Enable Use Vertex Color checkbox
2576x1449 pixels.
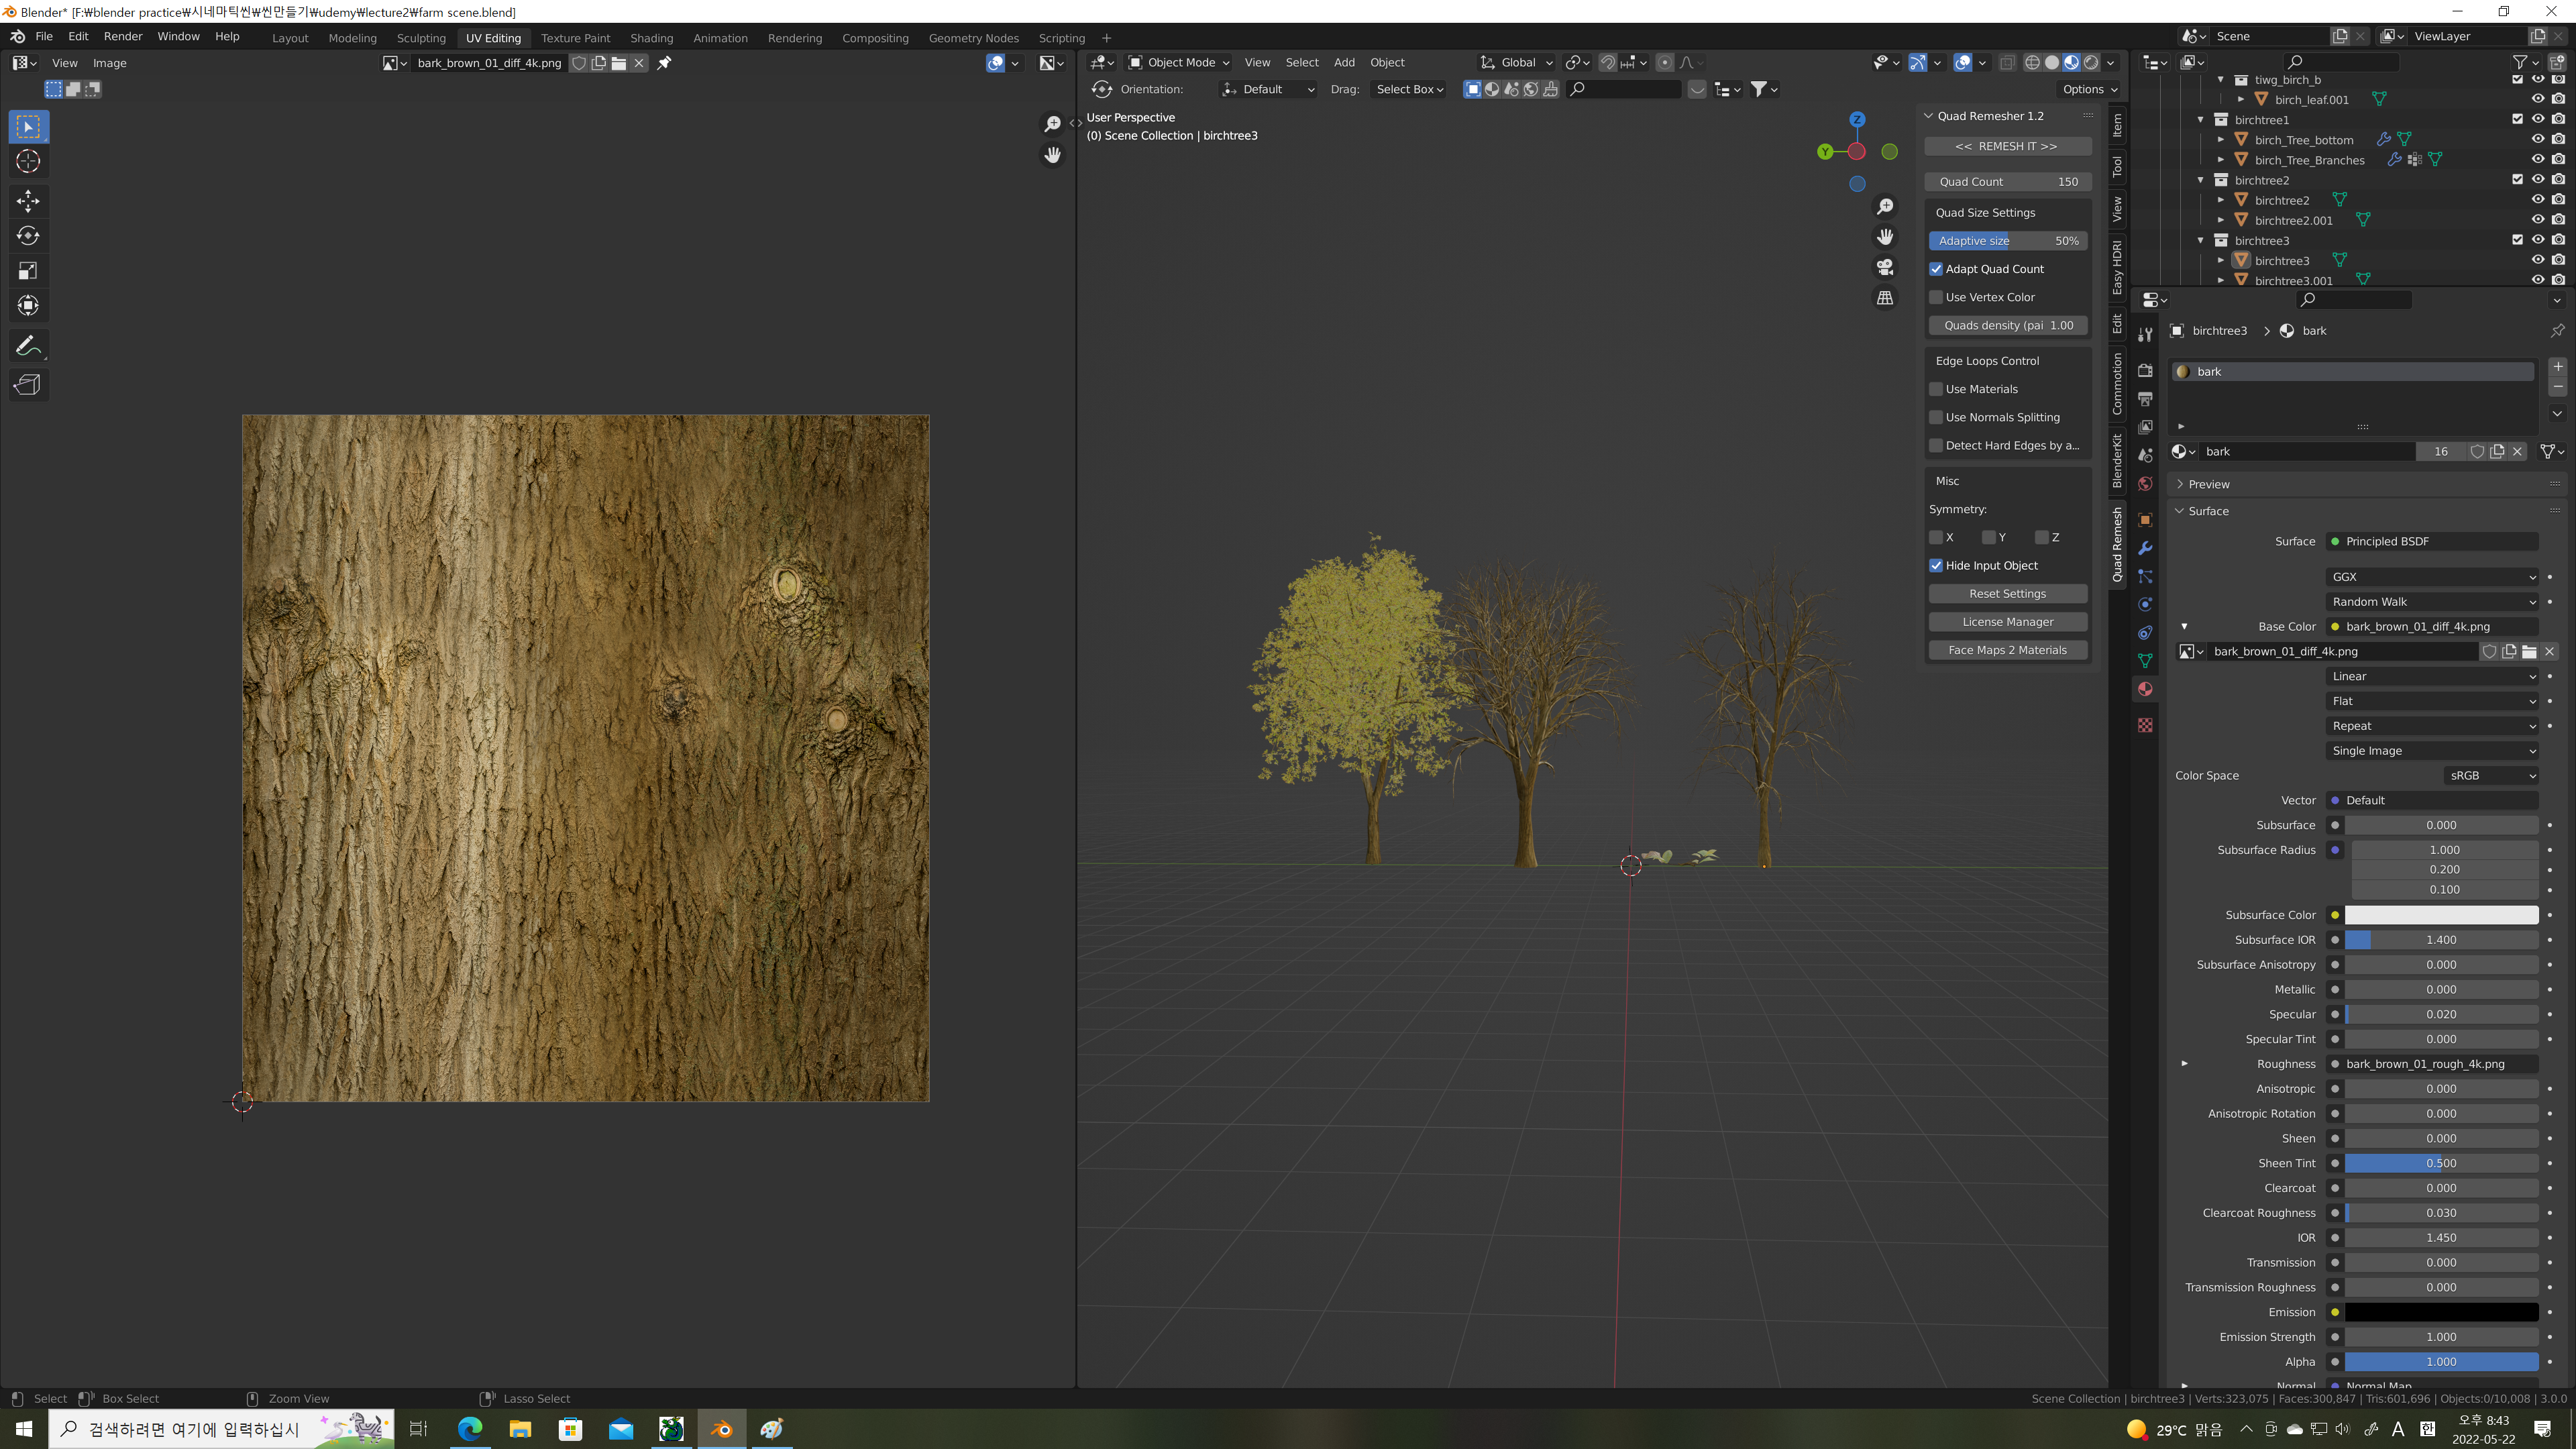click(x=1936, y=297)
